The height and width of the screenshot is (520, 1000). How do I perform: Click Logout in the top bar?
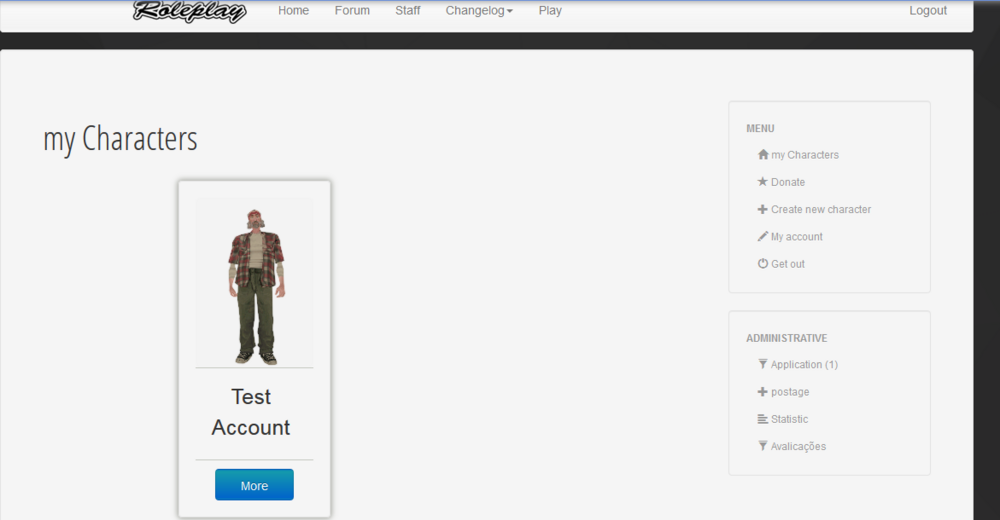coord(928,11)
